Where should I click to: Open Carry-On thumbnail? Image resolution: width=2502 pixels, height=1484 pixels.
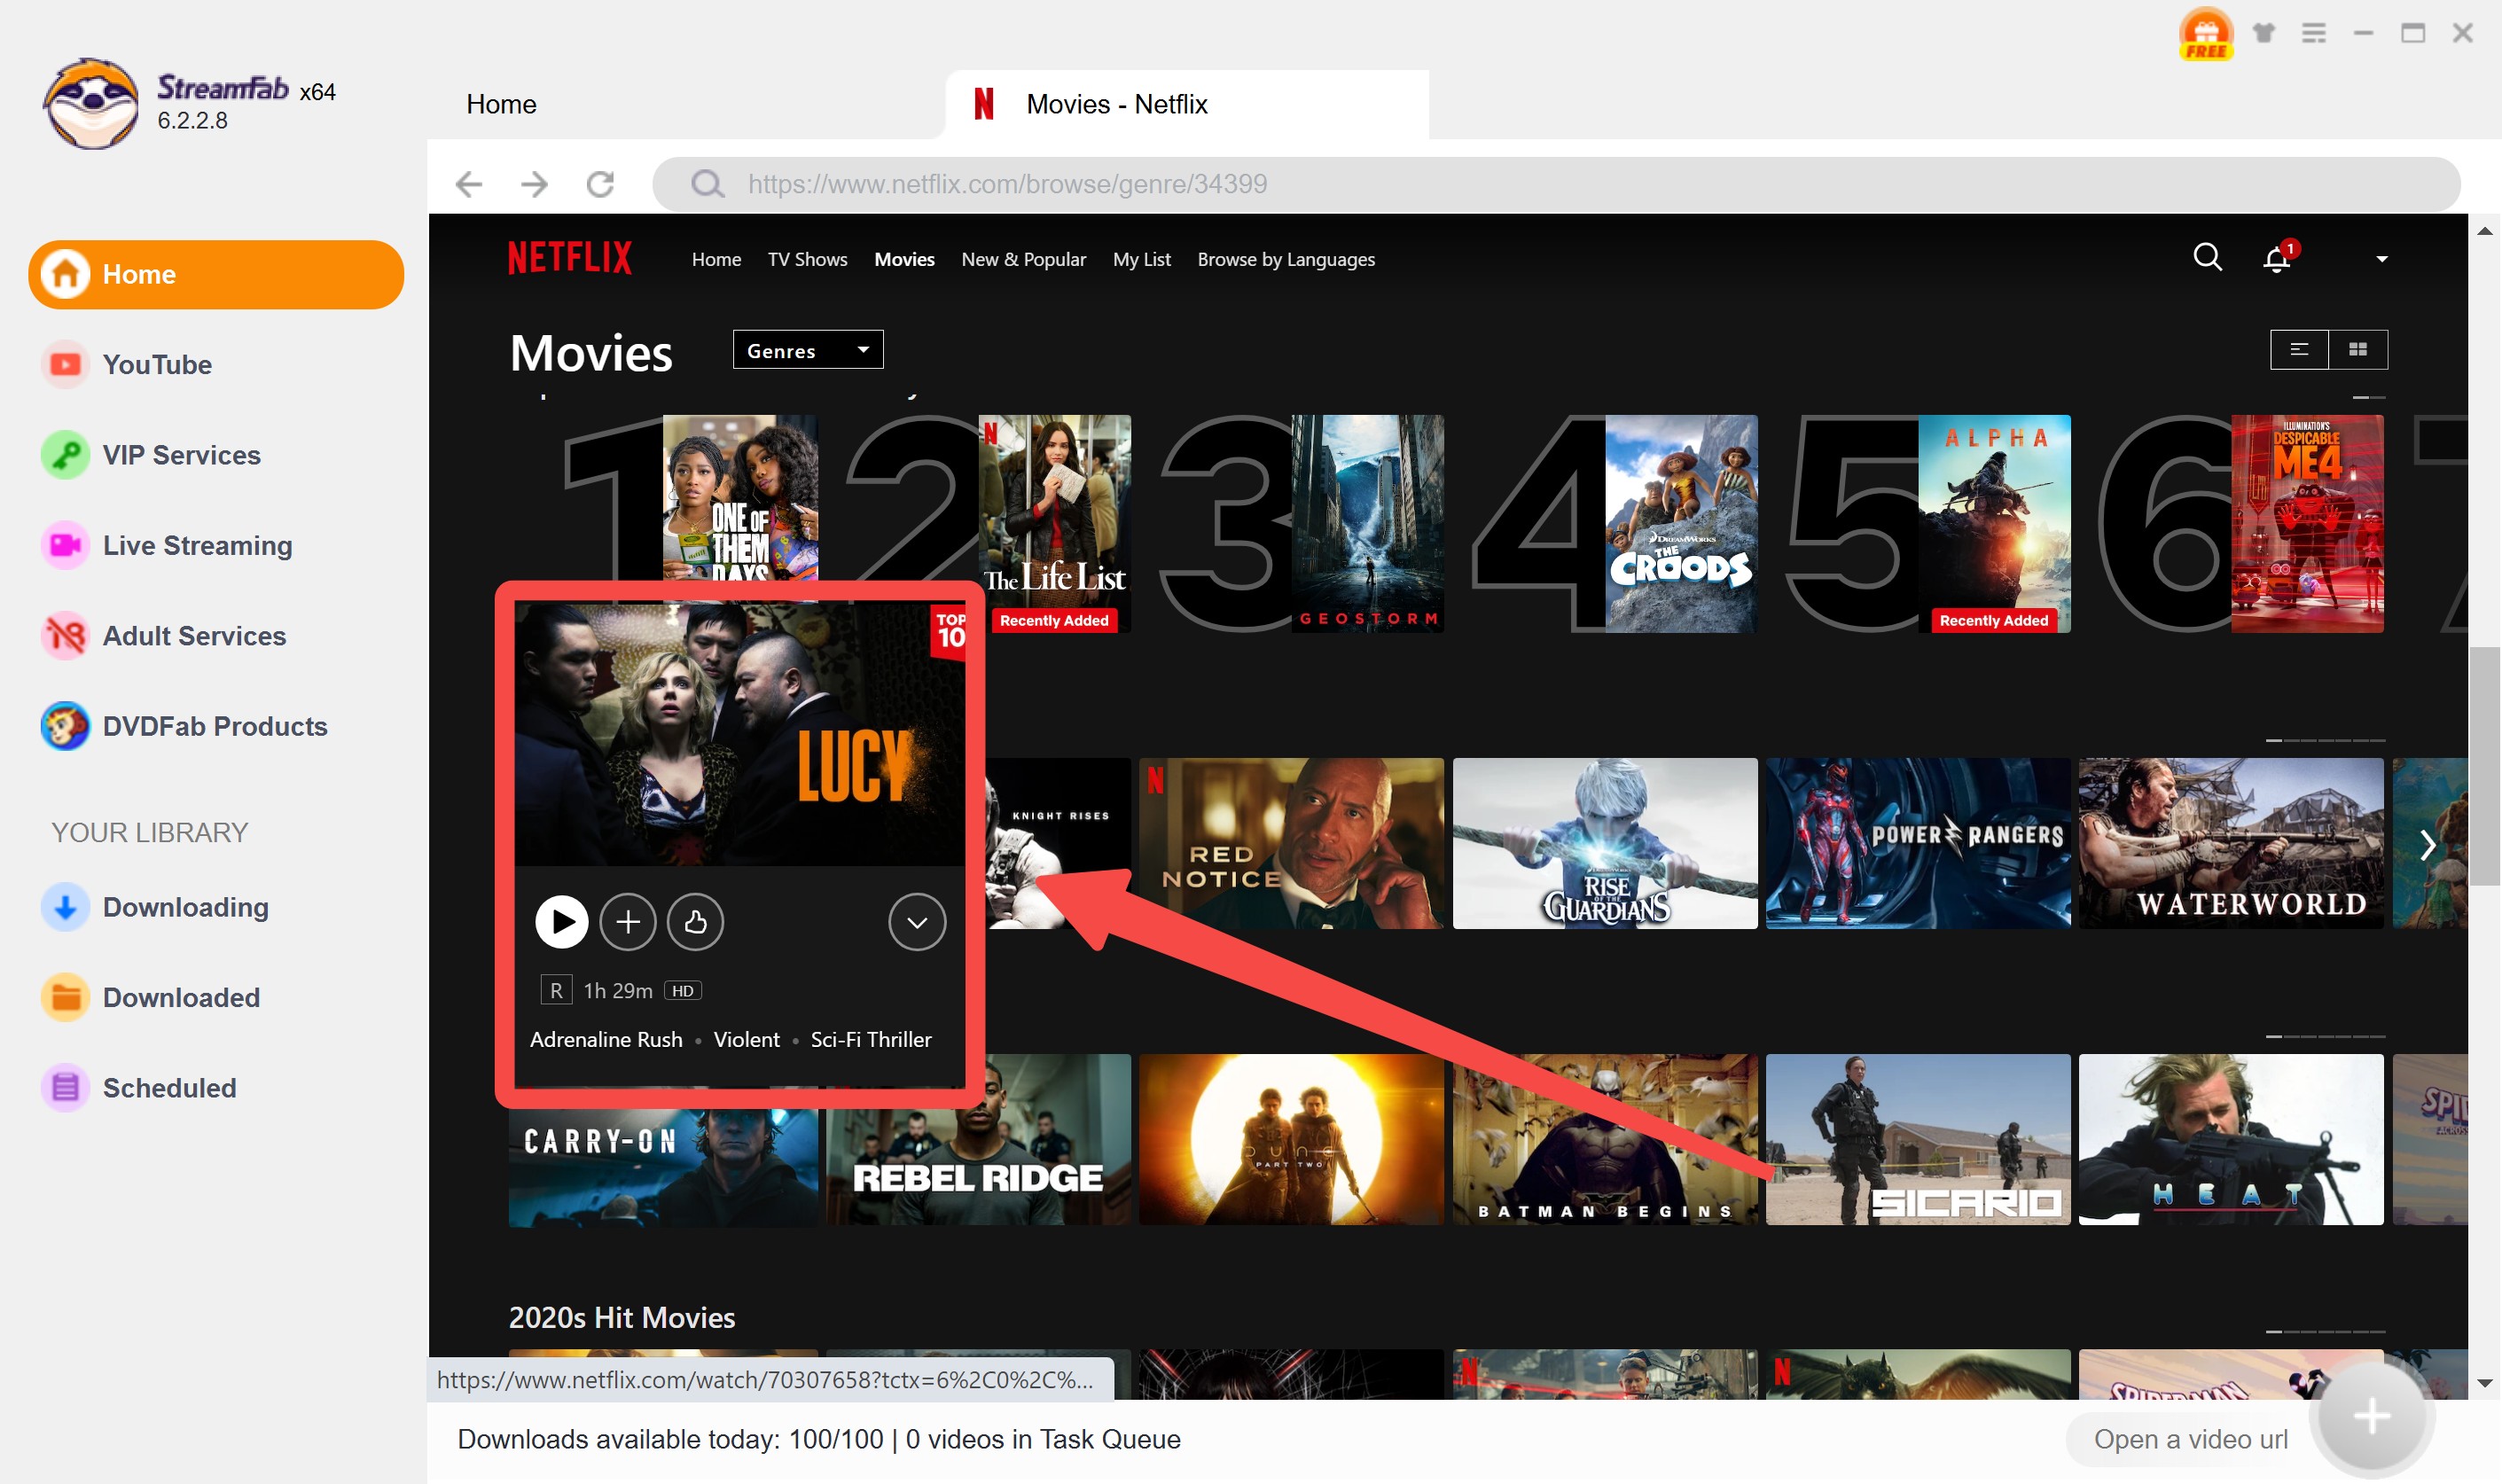[x=663, y=1167]
